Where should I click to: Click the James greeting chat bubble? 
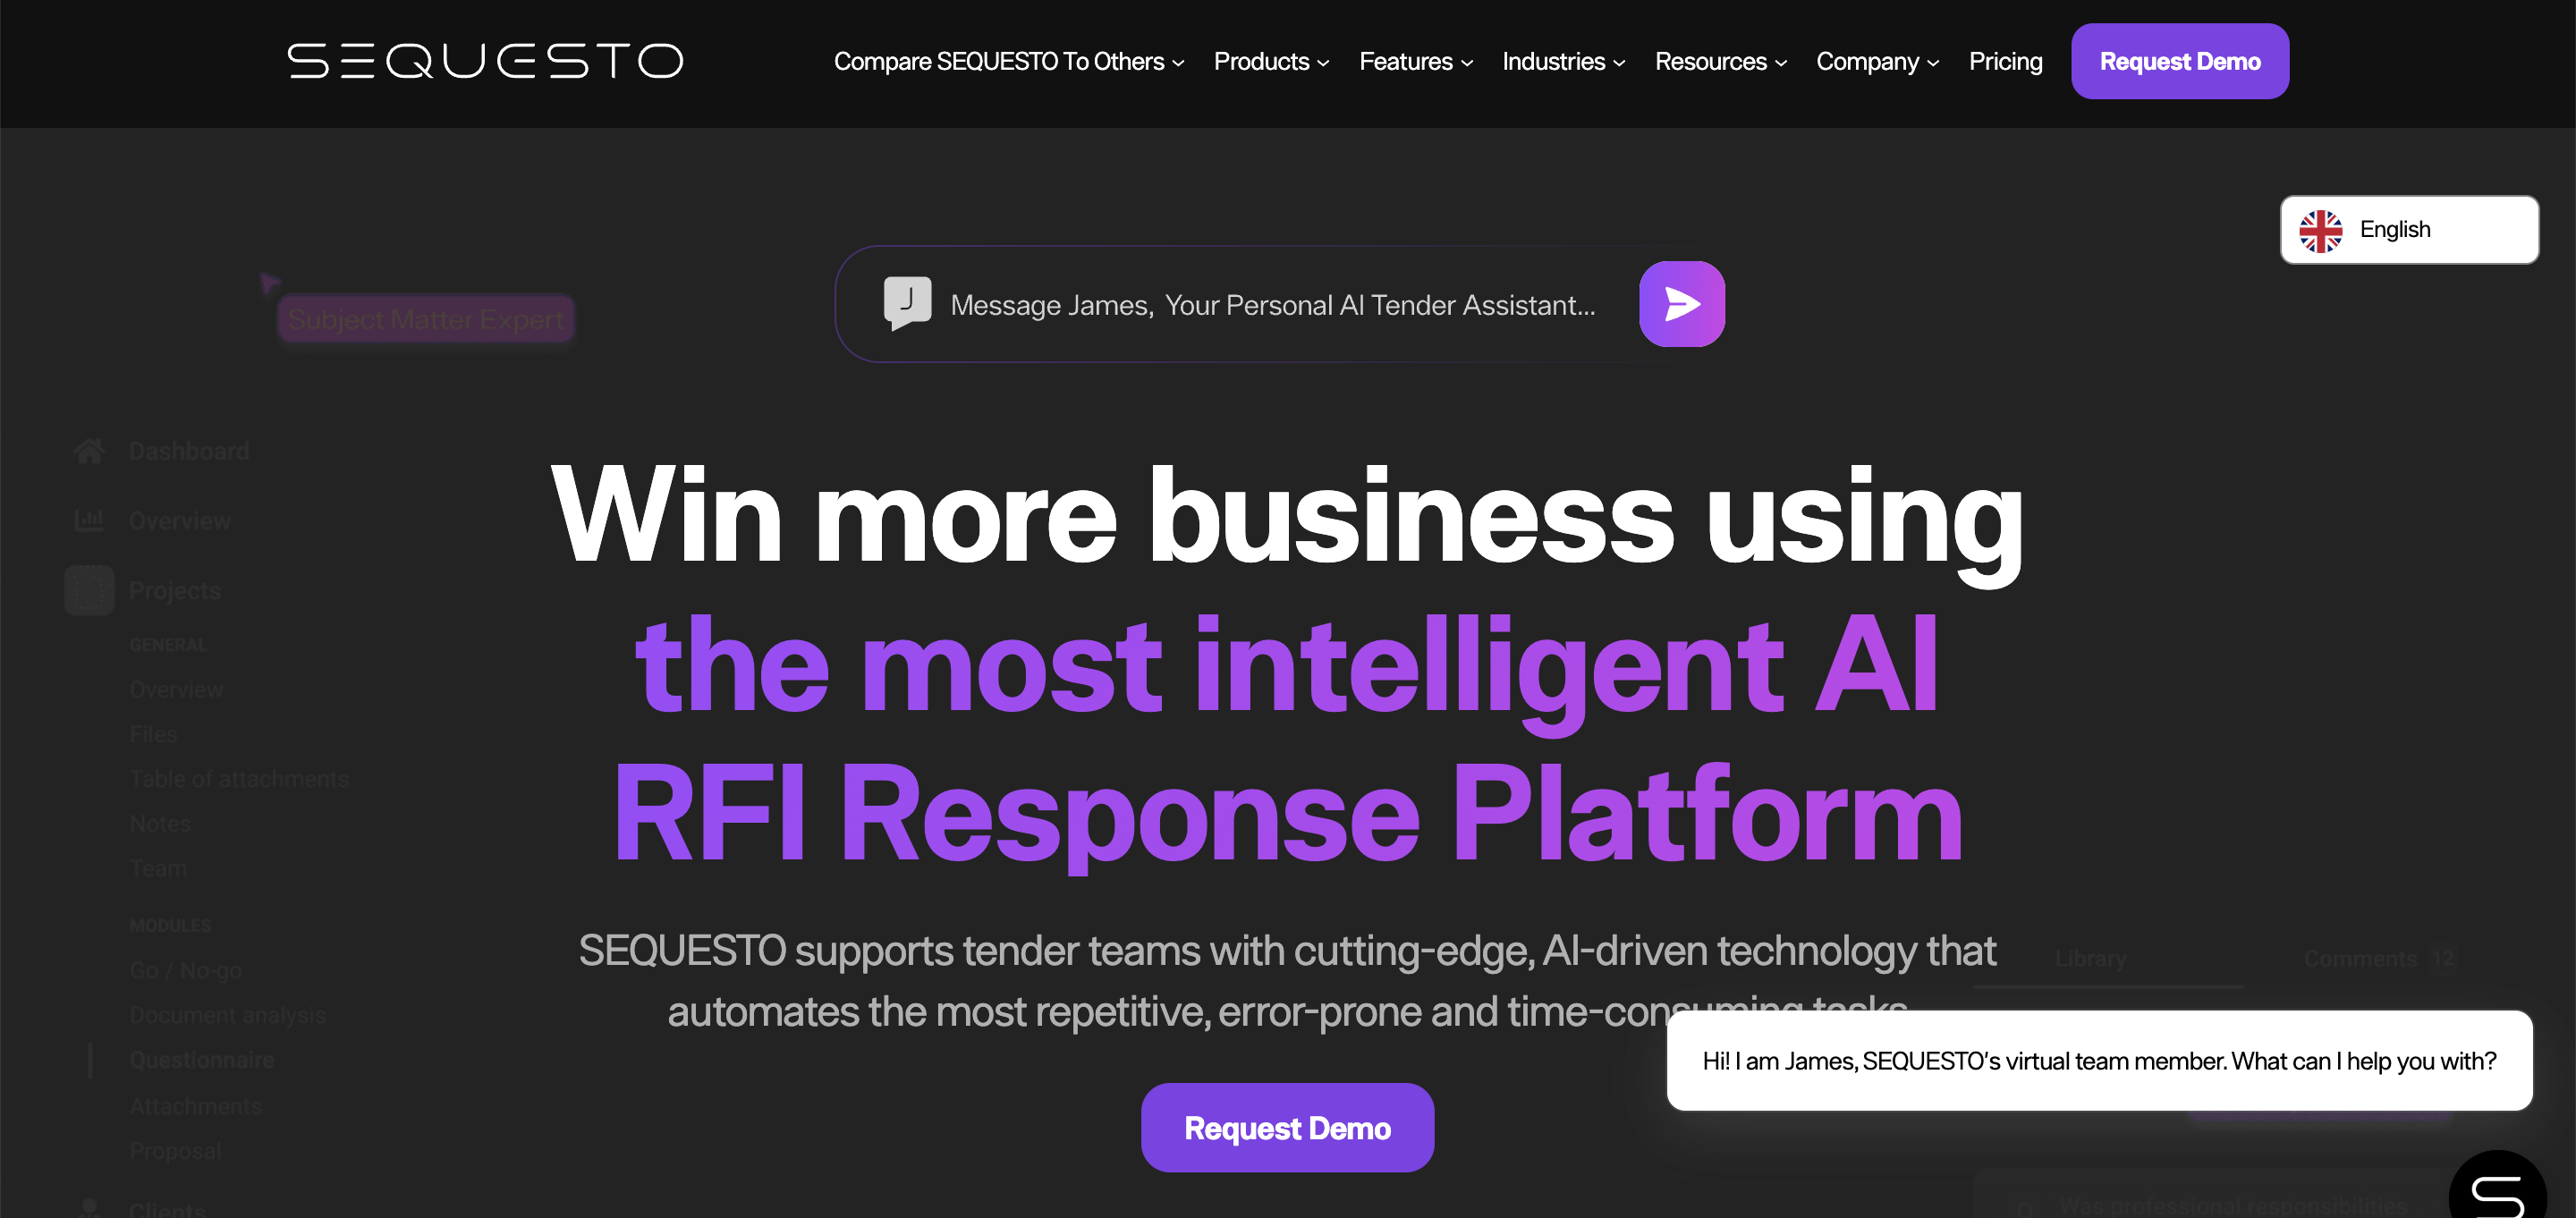(x=2098, y=1061)
